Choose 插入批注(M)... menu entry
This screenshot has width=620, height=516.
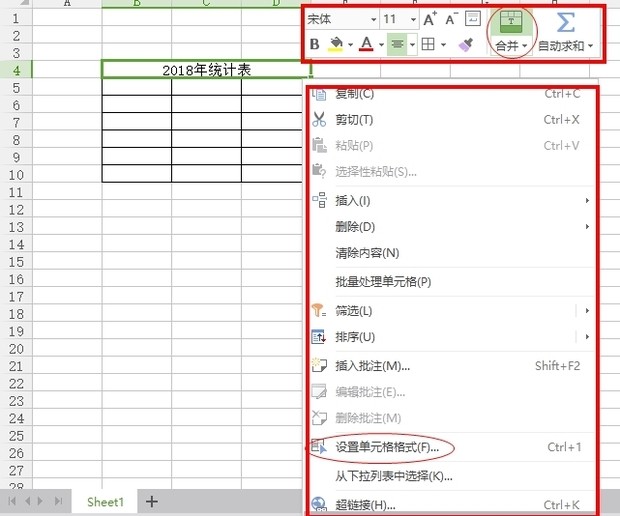452,366
